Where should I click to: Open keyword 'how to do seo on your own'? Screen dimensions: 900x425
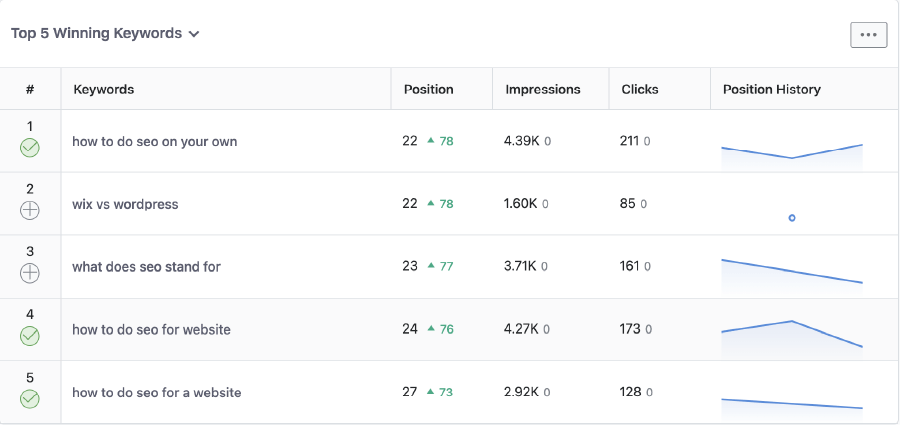(x=154, y=141)
